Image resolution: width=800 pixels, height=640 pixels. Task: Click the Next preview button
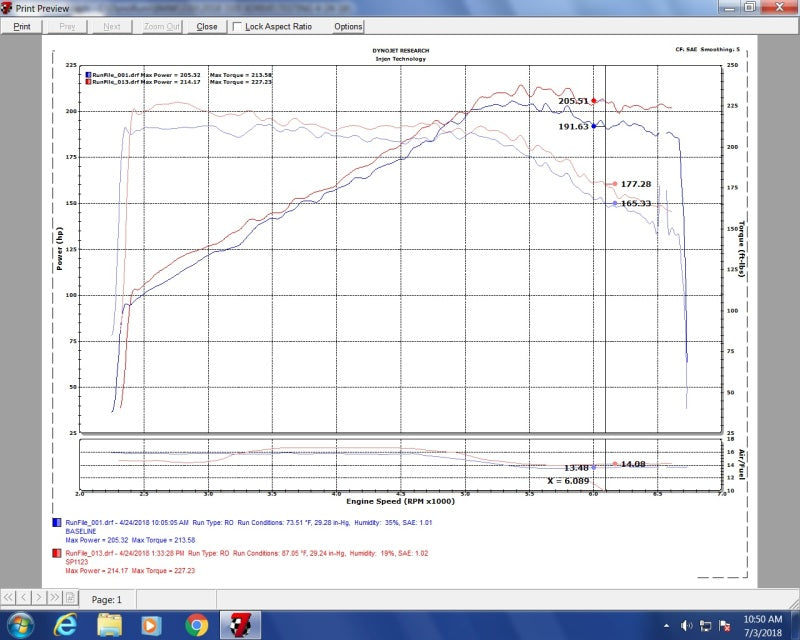pos(110,27)
